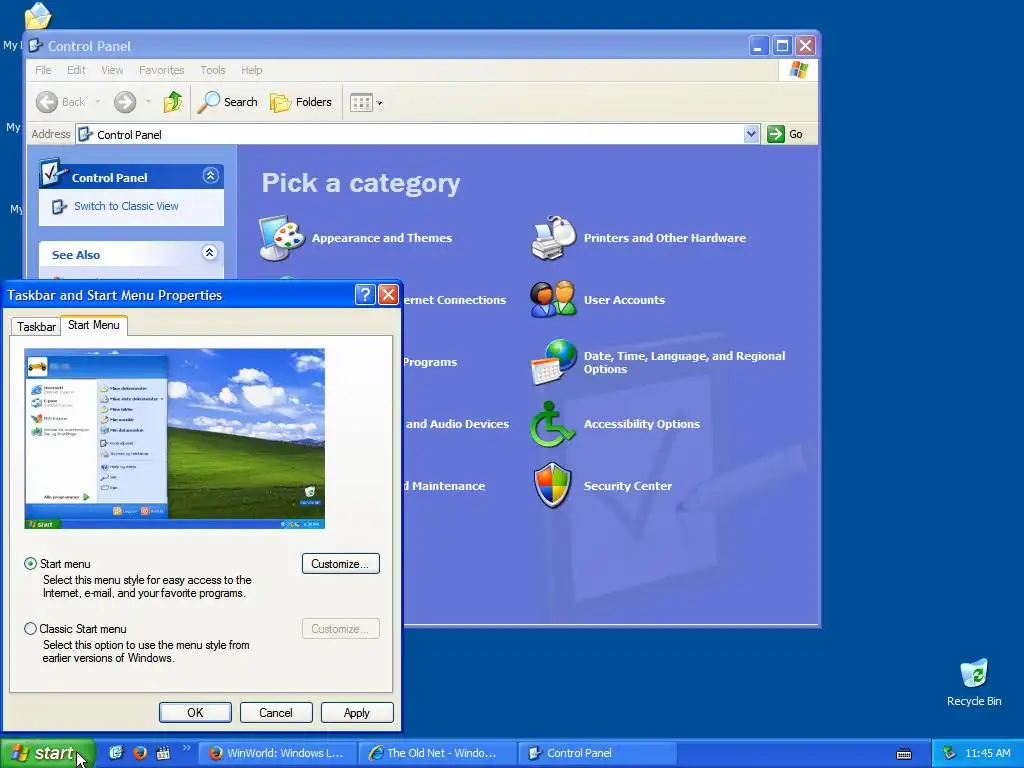Image resolution: width=1024 pixels, height=768 pixels.
Task: Switch to Control Panel taskbar button
Action: click(x=598, y=753)
